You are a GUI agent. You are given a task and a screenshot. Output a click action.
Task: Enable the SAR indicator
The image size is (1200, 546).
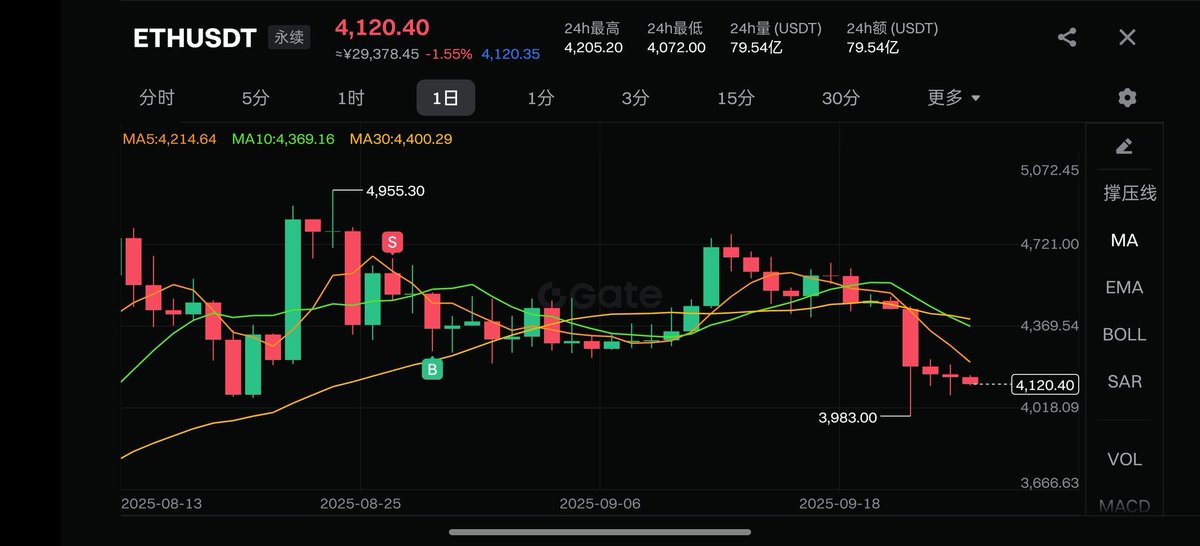pos(1124,382)
